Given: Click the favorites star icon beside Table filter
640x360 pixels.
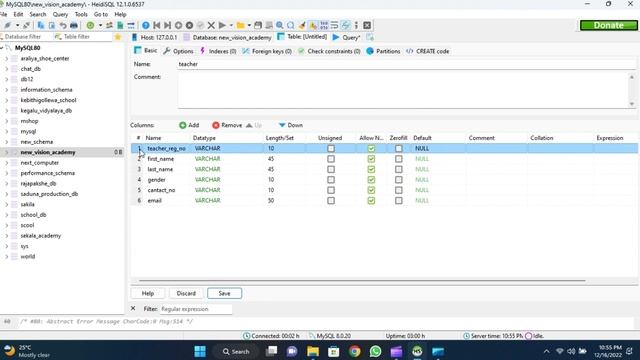Looking at the screenshot, I should pyautogui.click(x=118, y=37).
